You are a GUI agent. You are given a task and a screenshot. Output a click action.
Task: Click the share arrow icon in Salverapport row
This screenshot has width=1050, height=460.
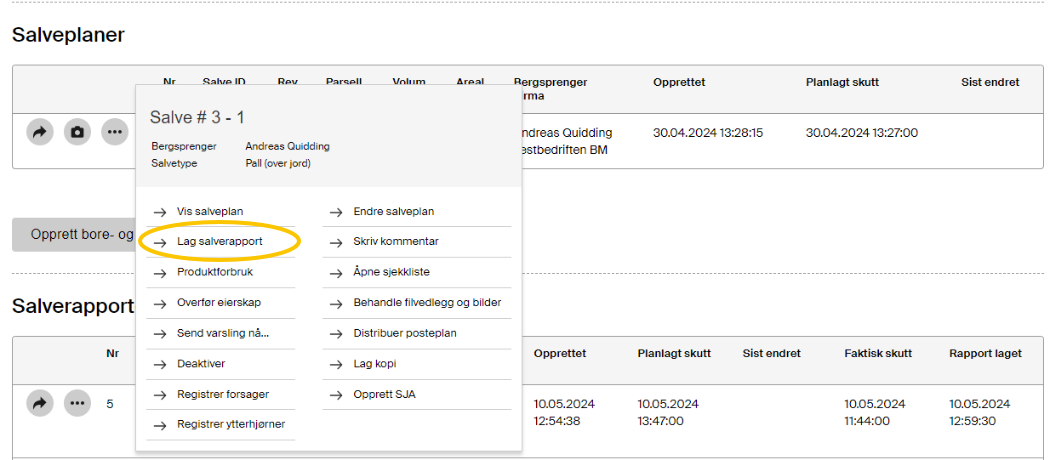(39, 404)
